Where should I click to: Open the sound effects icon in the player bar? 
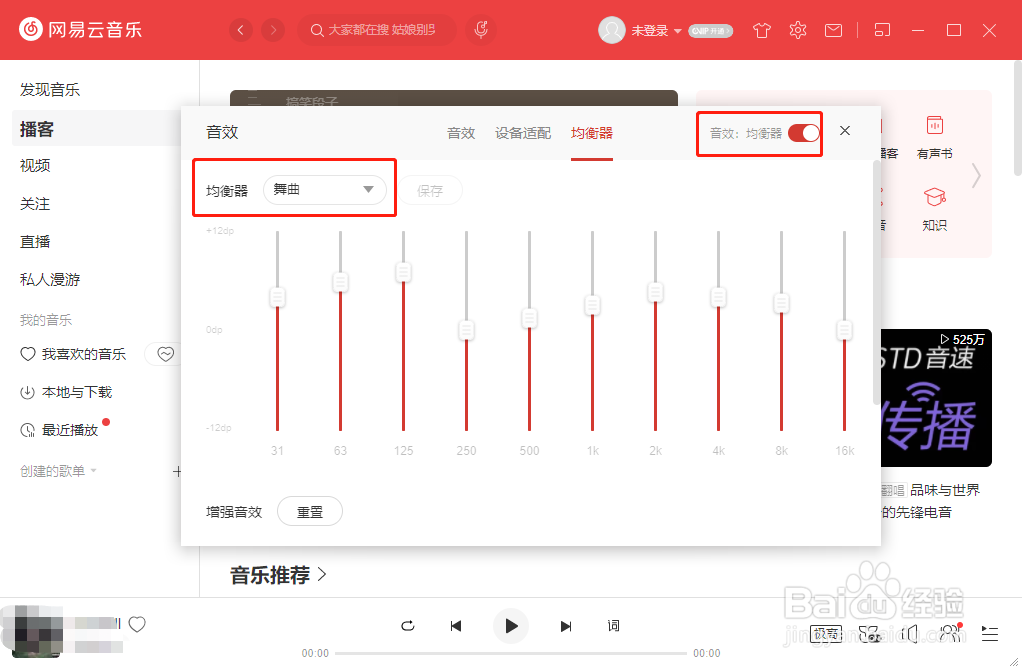(870, 634)
